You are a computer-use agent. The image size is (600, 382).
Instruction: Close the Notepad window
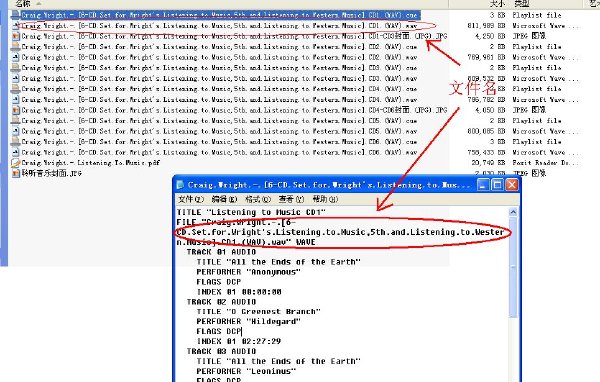click(512, 185)
